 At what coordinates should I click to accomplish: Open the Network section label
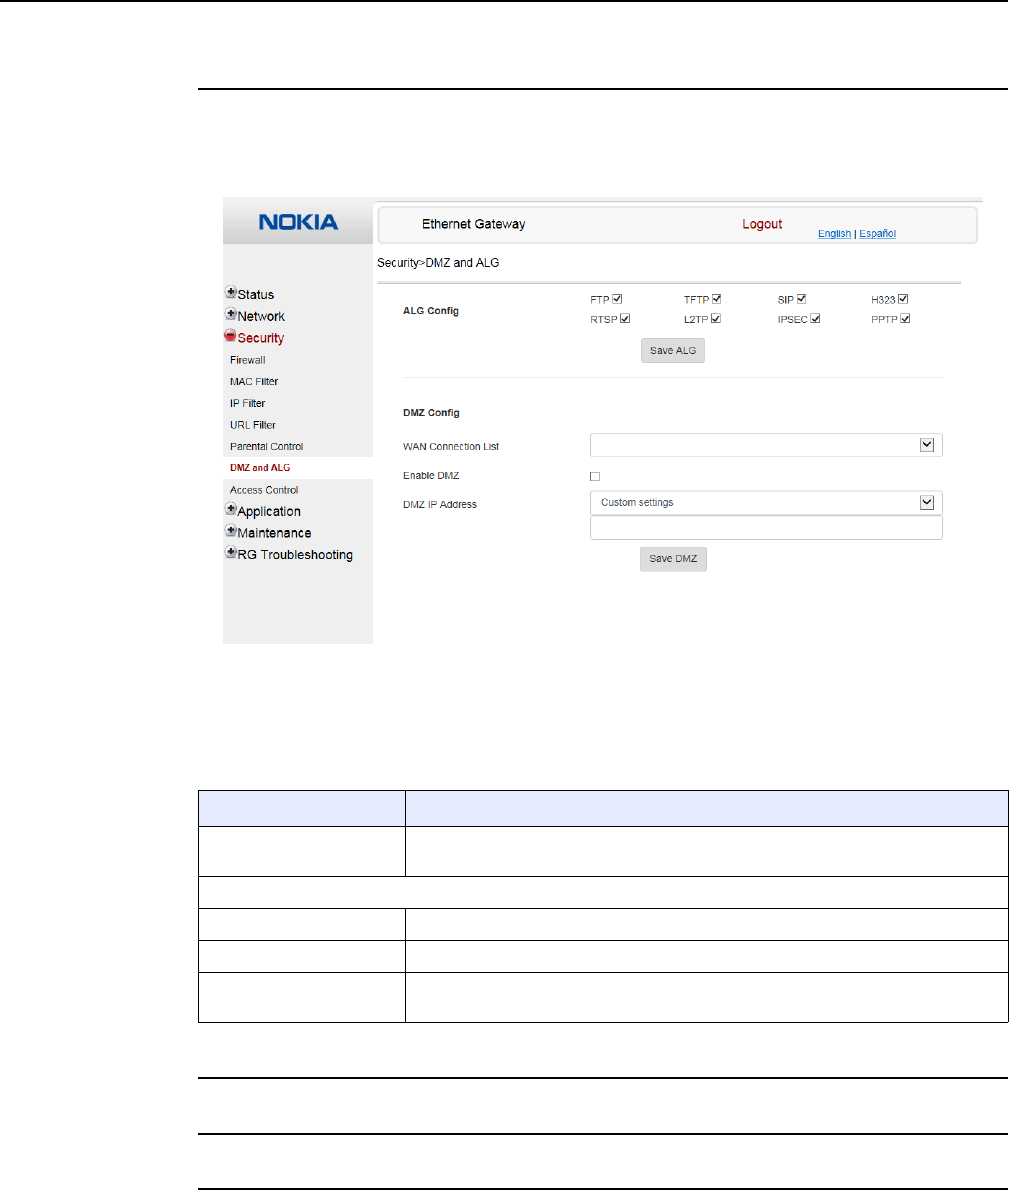[261, 317]
